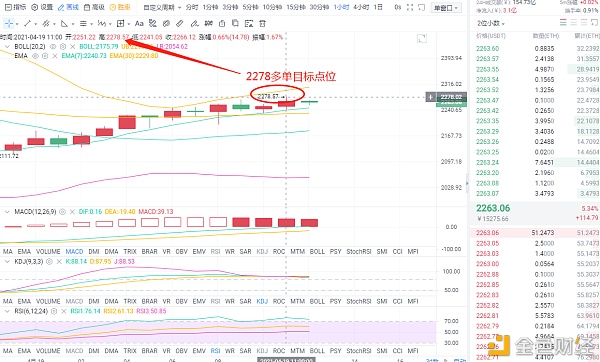The image size is (600, 362).
Task: Click the window layout icon beside fullscreen
Action: [421, 7]
